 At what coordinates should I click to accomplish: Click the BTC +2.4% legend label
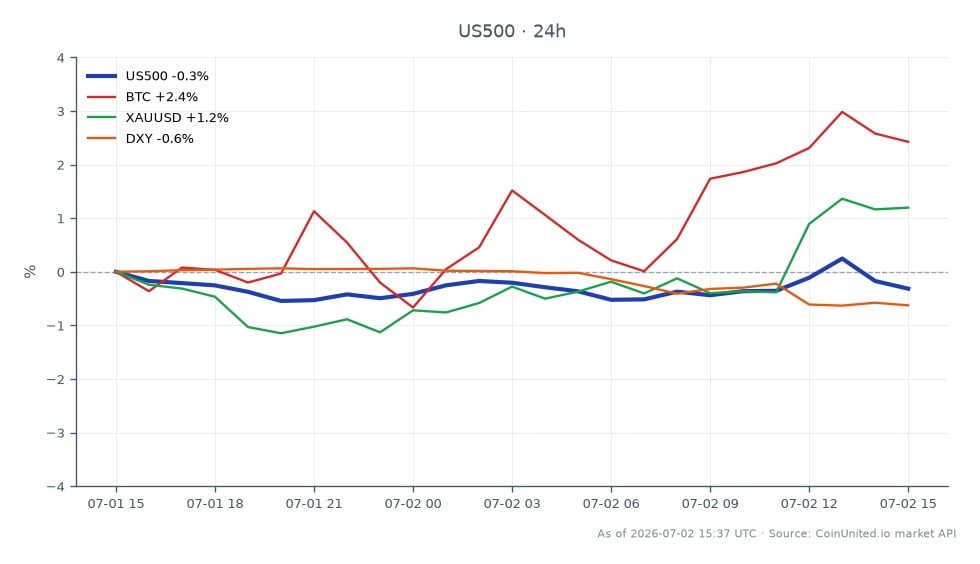point(161,97)
